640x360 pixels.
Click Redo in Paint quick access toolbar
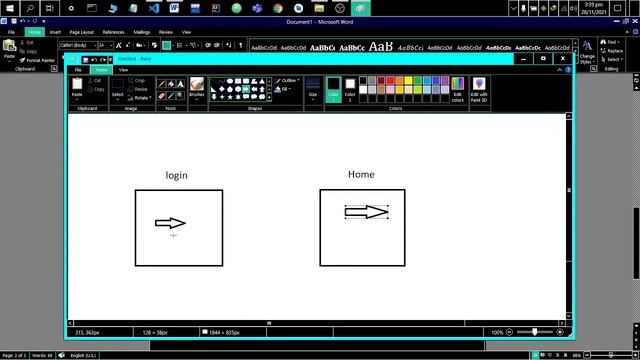click(102, 60)
